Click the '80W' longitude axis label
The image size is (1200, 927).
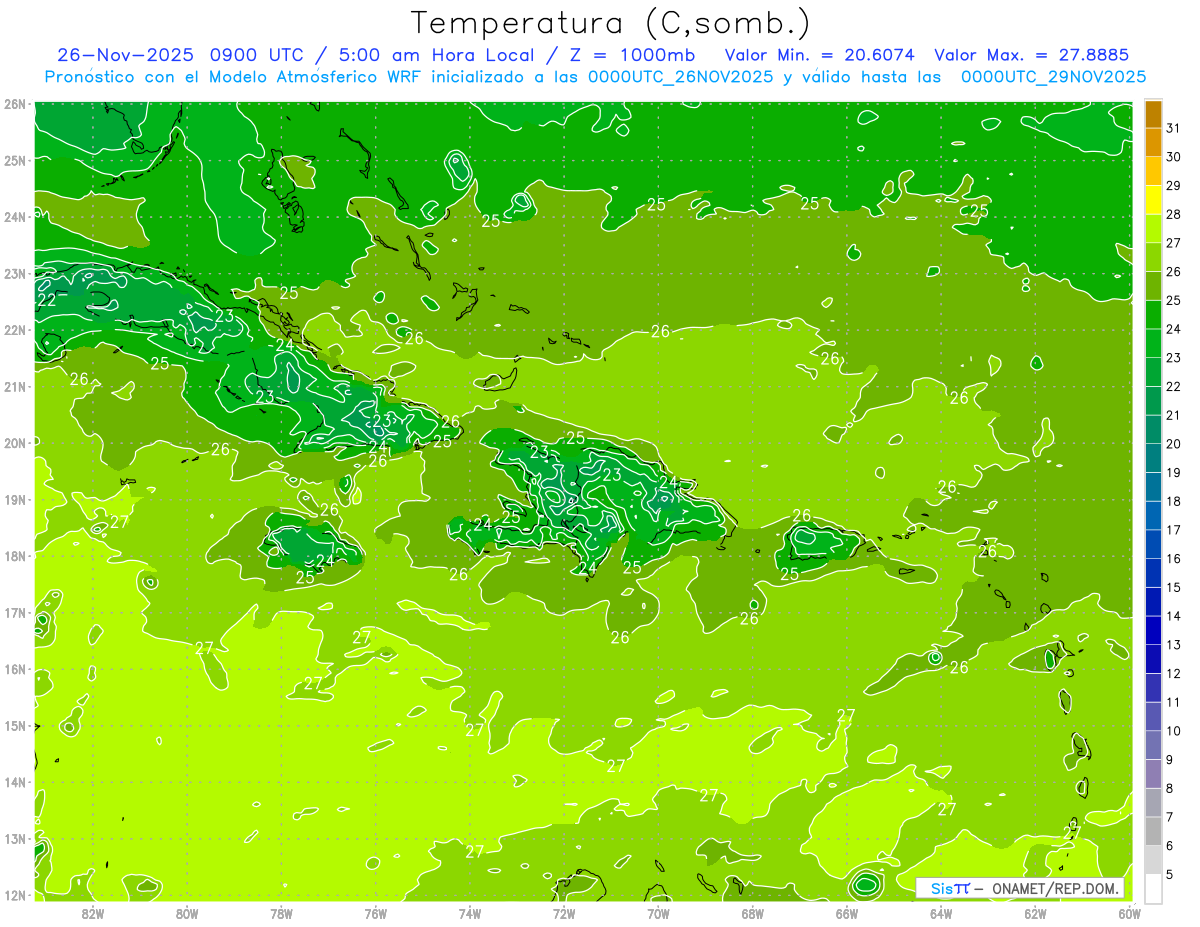tap(187, 914)
